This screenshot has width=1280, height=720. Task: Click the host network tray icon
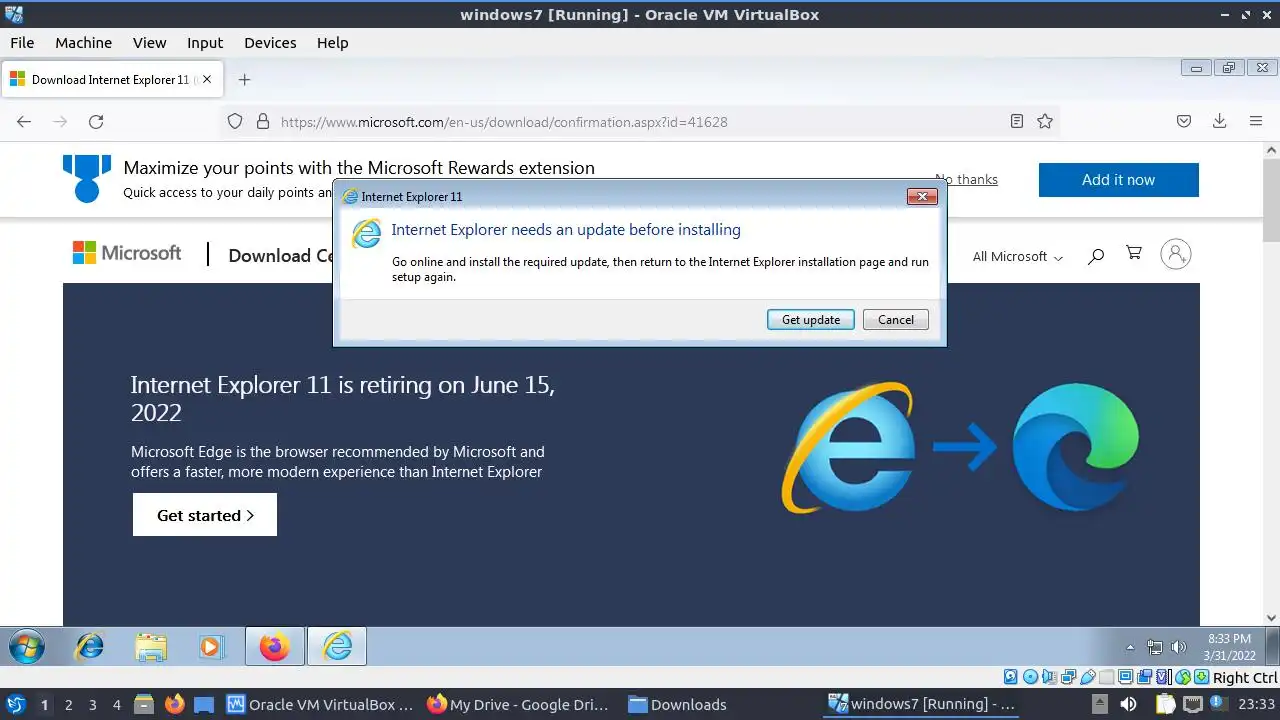click(1192, 704)
